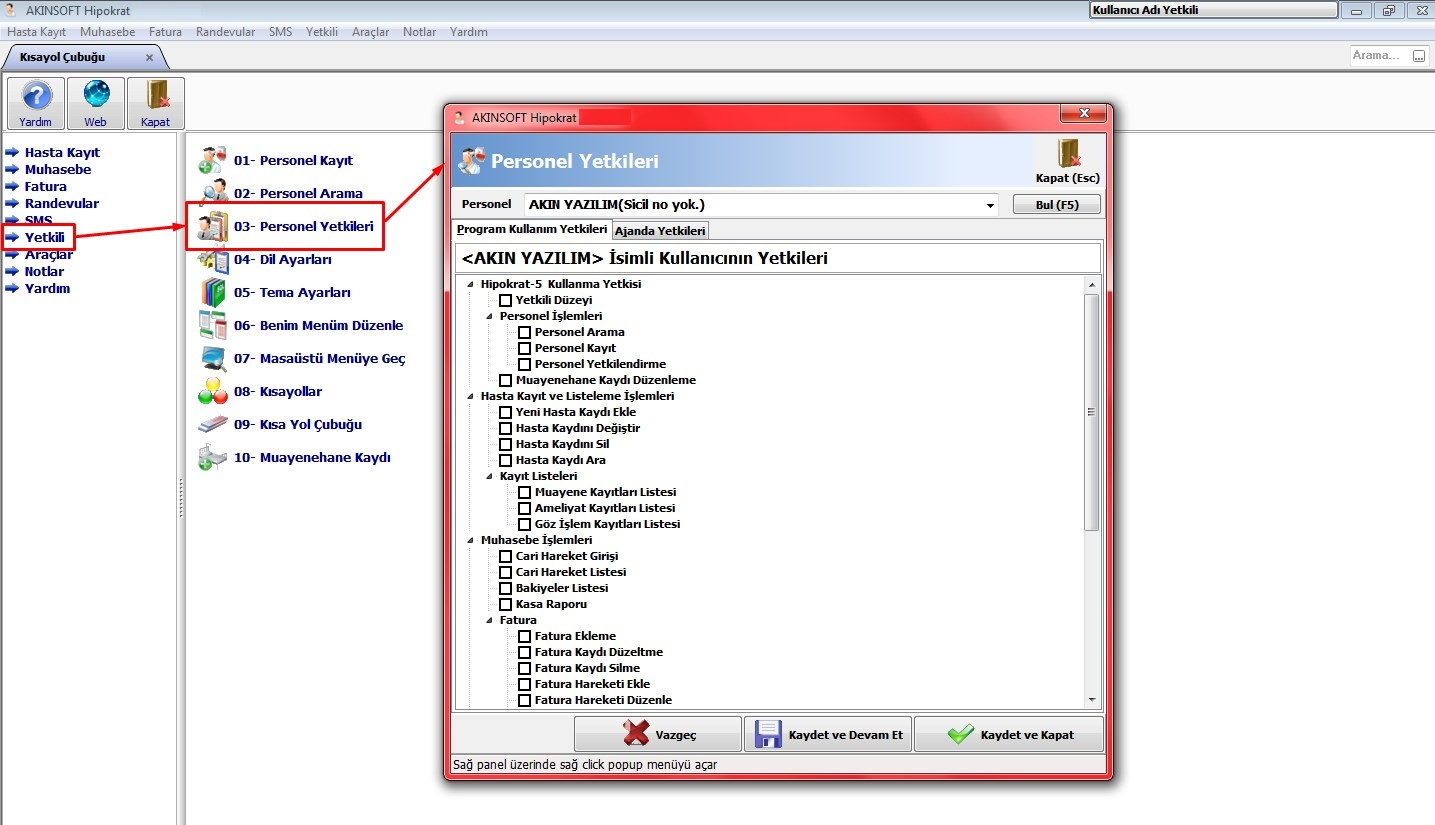Check Muayene Kayıtları Listesi checkbox
The image size is (1435, 825).
point(525,492)
